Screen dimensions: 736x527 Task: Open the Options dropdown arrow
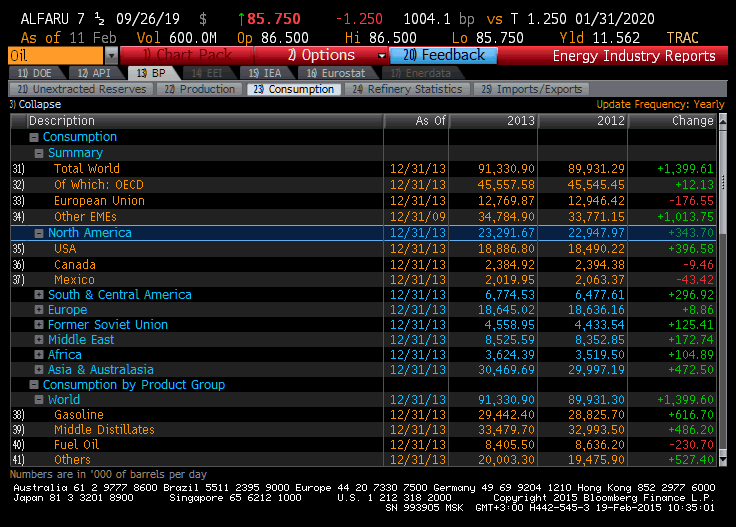click(x=382, y=56)
